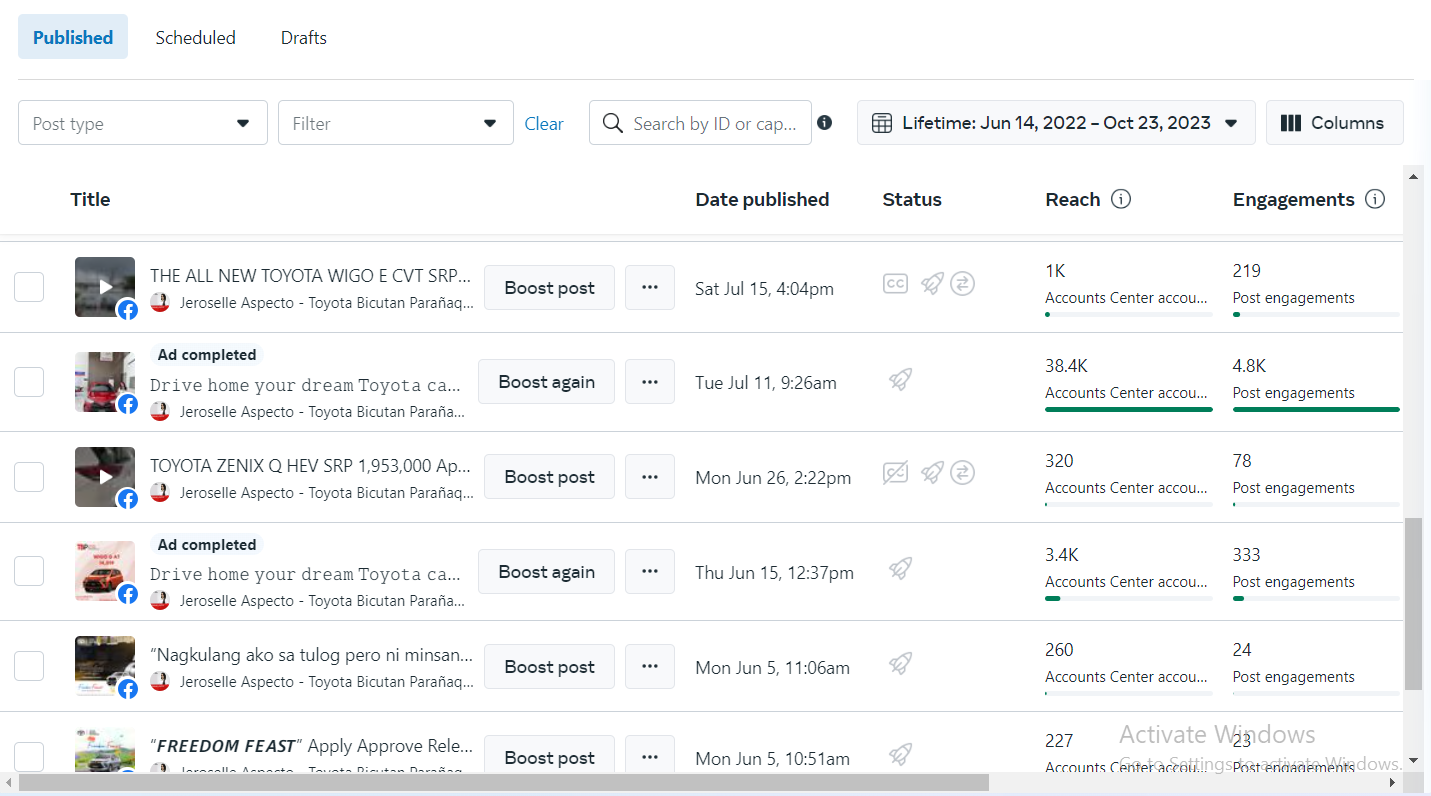Check the box for Nagkulang ako post
This screenshot has height=796, width=1431.
(x=29, y=666)
